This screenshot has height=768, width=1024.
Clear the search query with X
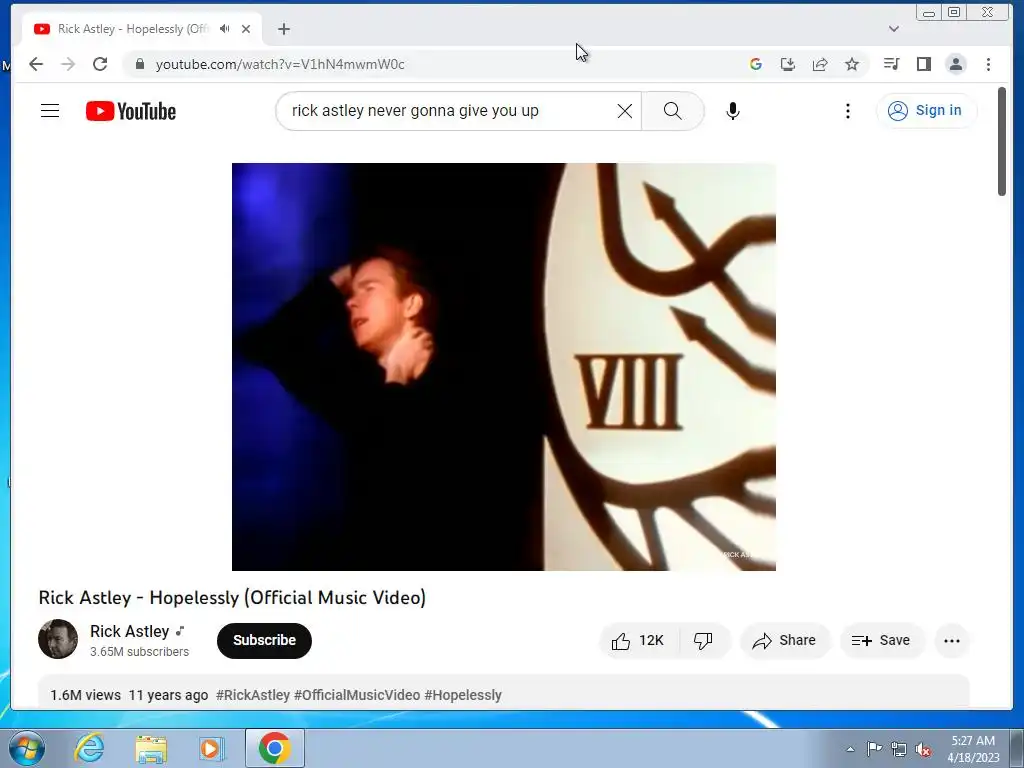(x=625, y=111)
